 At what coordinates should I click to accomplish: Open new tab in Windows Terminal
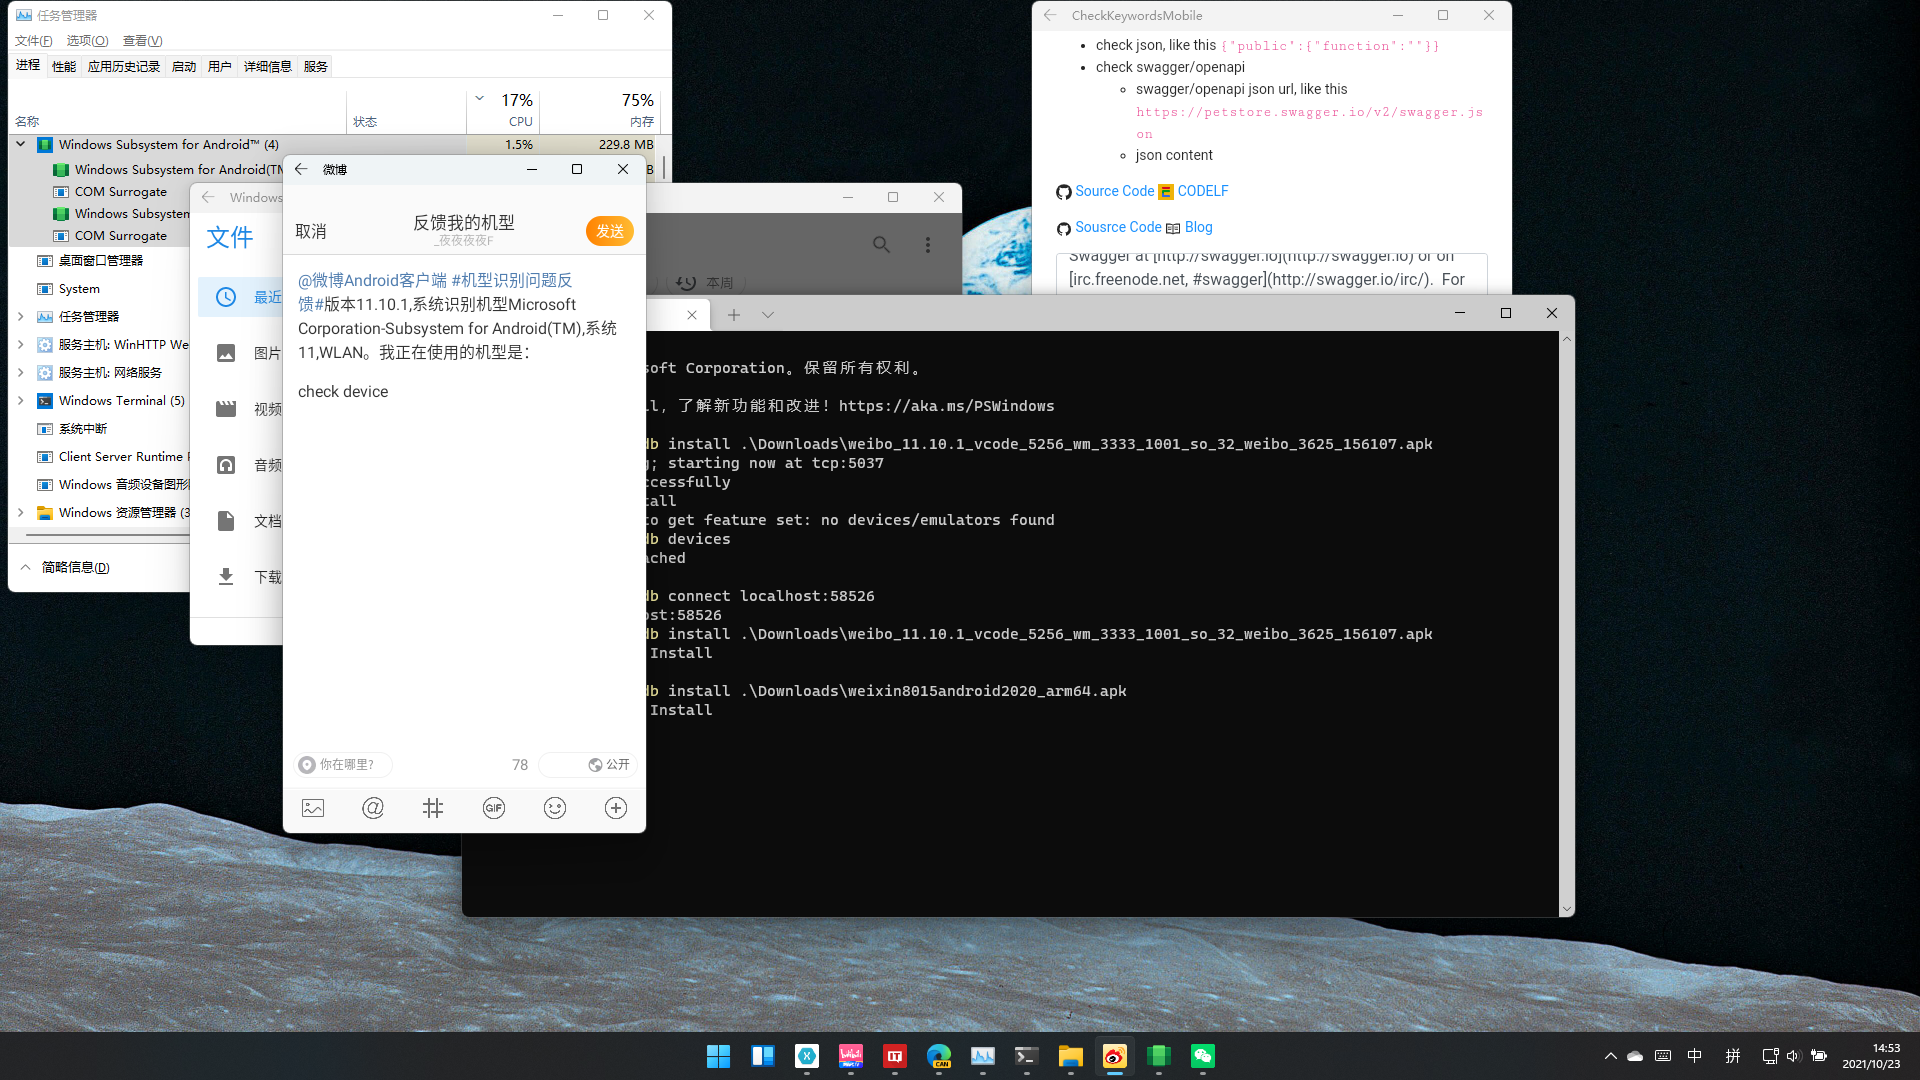tap(734, 315)
